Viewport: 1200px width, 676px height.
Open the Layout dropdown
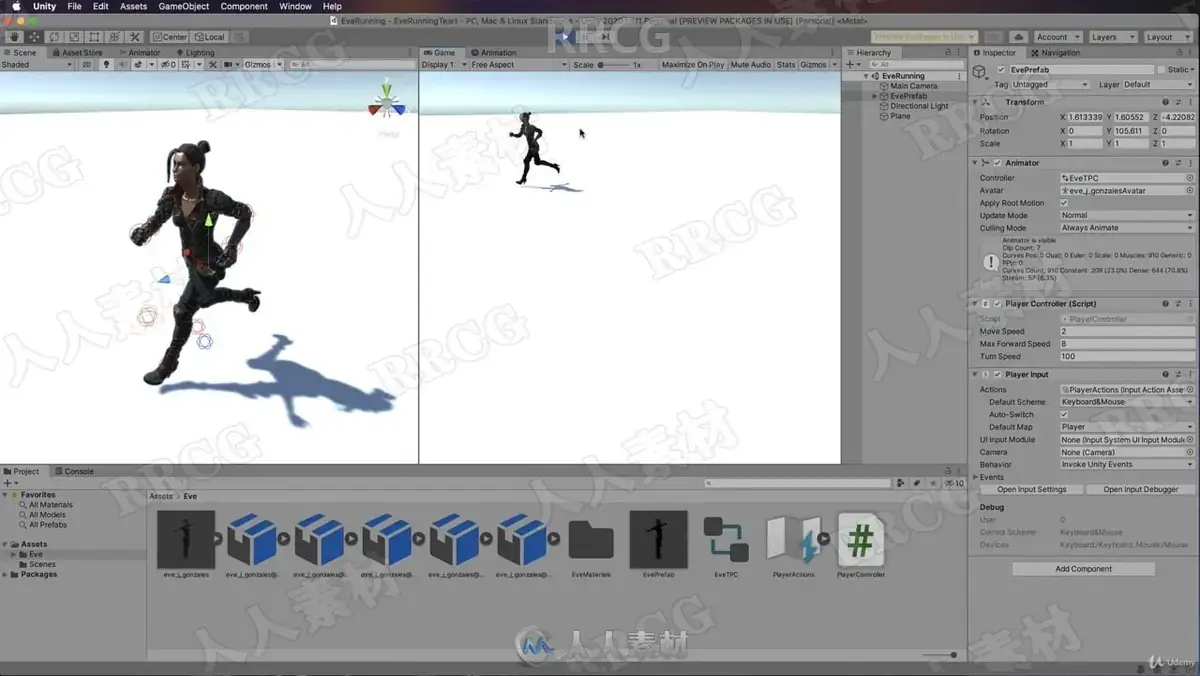coord(1167,37)
